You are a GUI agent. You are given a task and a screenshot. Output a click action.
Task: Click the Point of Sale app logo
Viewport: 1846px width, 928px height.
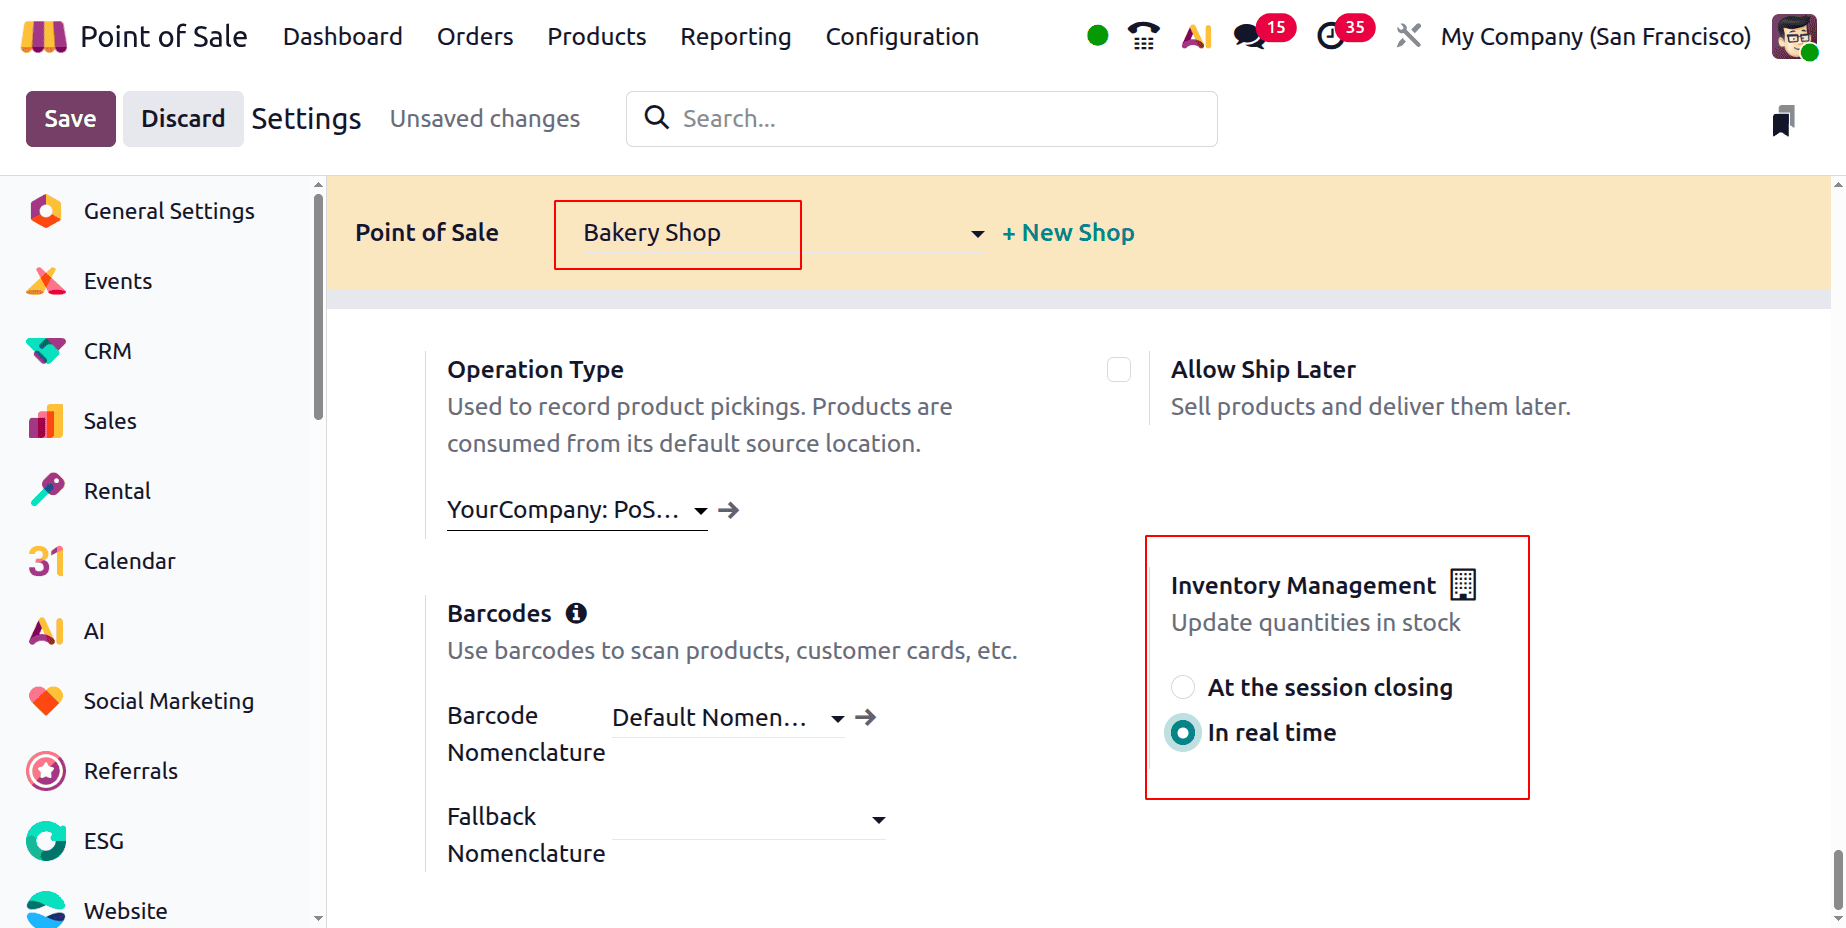(44, 37)
